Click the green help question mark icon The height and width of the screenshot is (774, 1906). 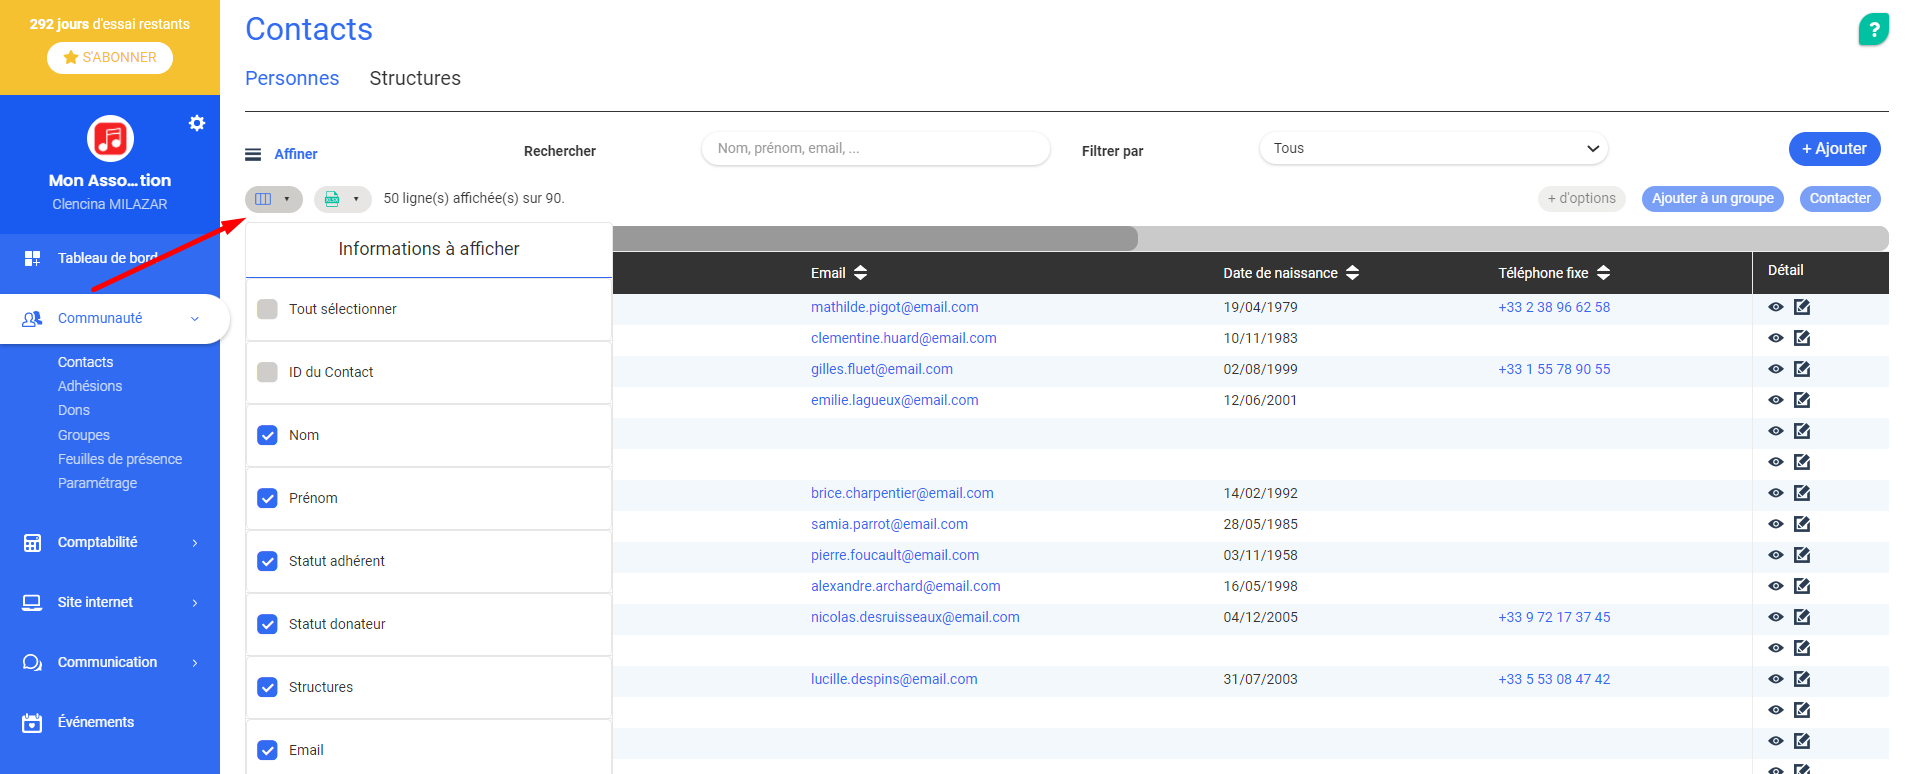click(x=1873, y=30)
